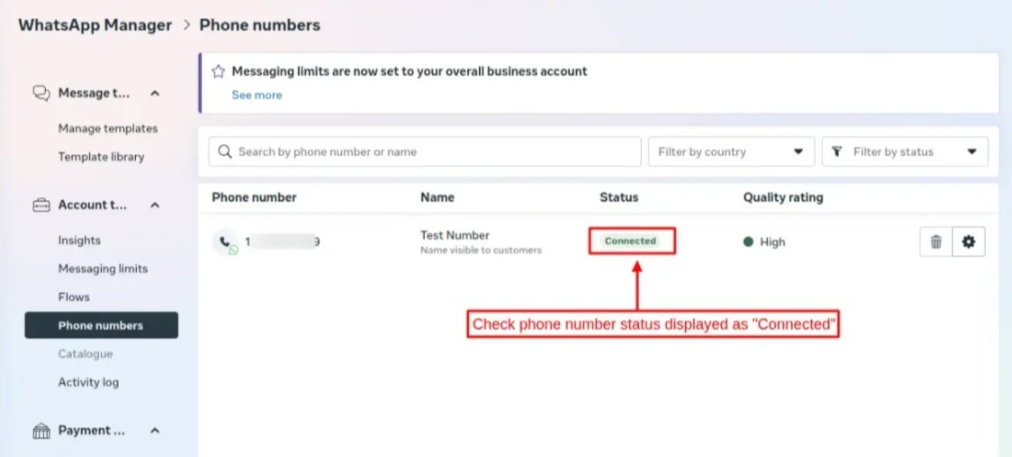Click the WhatsApp Manager breadcrumb link
1012x457 pixels.
point(95,25)
